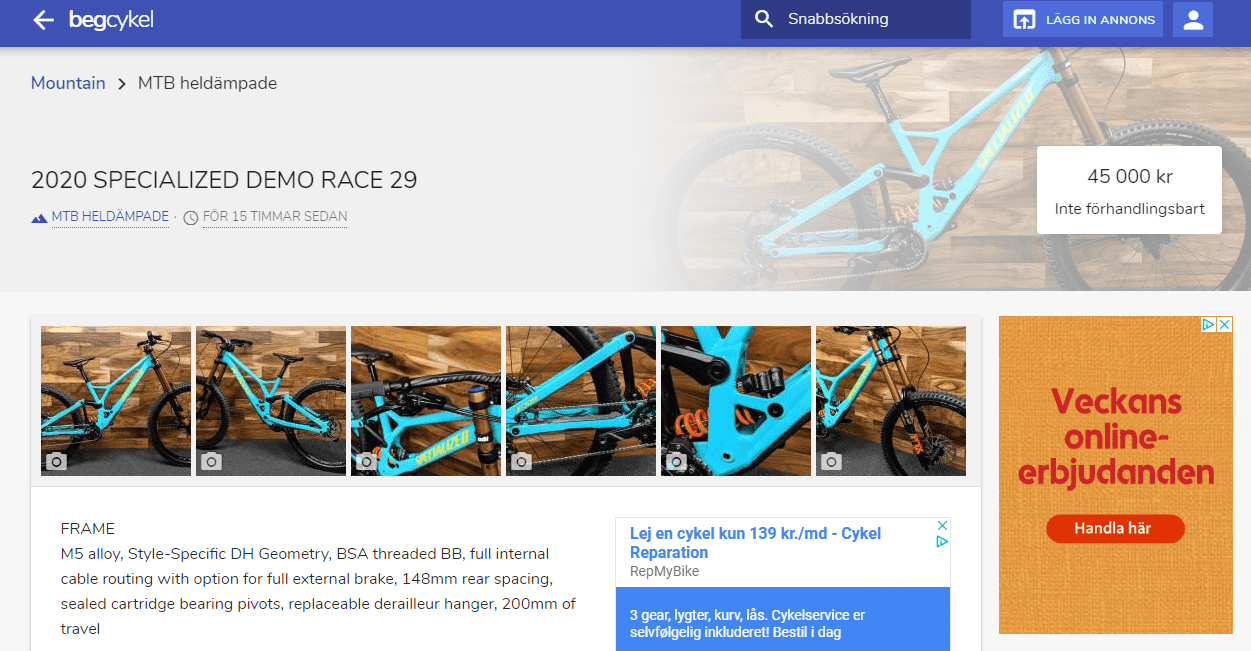Open the MTB heldämpade breadcrumb
The height and width of the screenshot is (651, 1251).
pyautogui.click(x=207, y=83)
